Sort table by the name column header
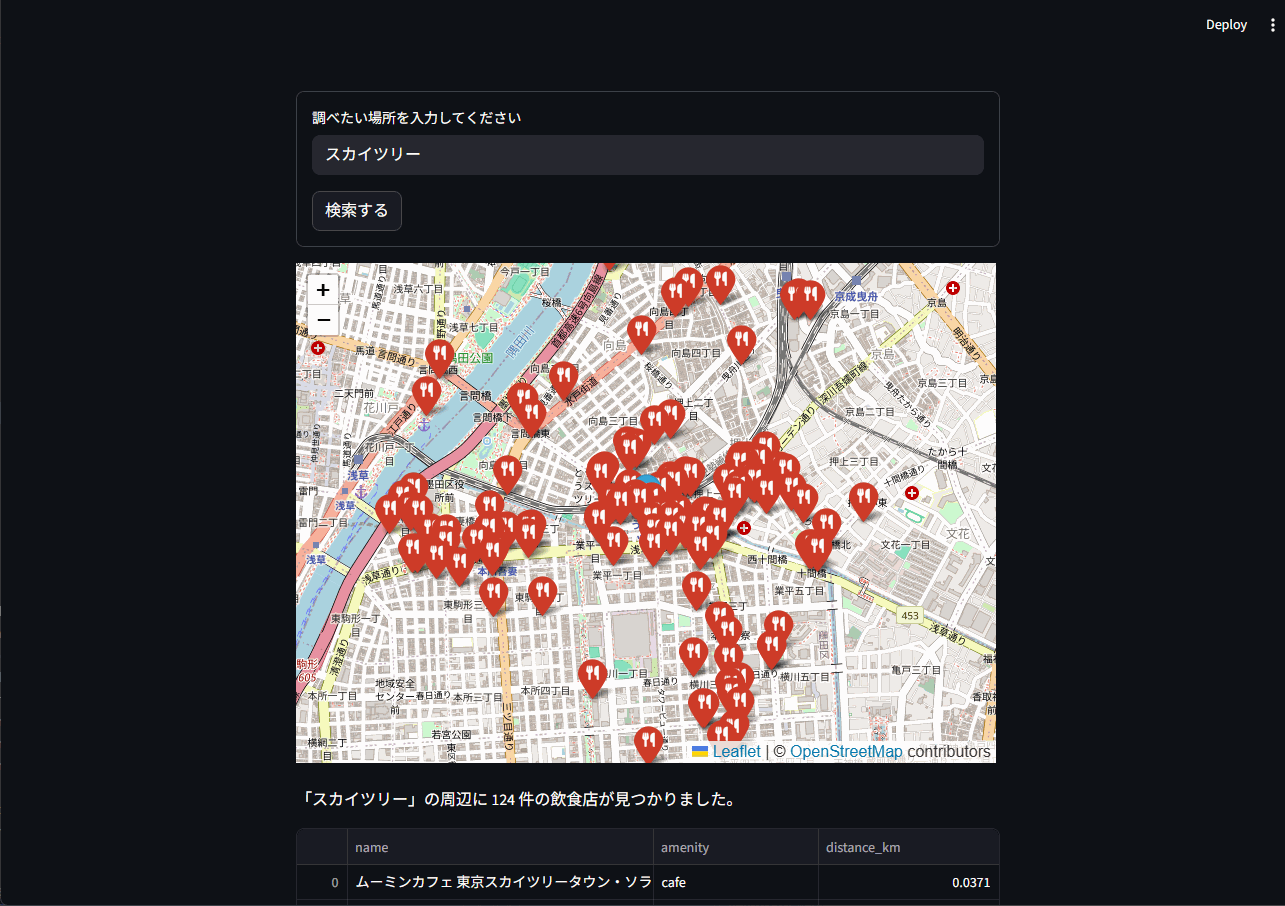Screen dimensions: 1285x906 point(500,847)
